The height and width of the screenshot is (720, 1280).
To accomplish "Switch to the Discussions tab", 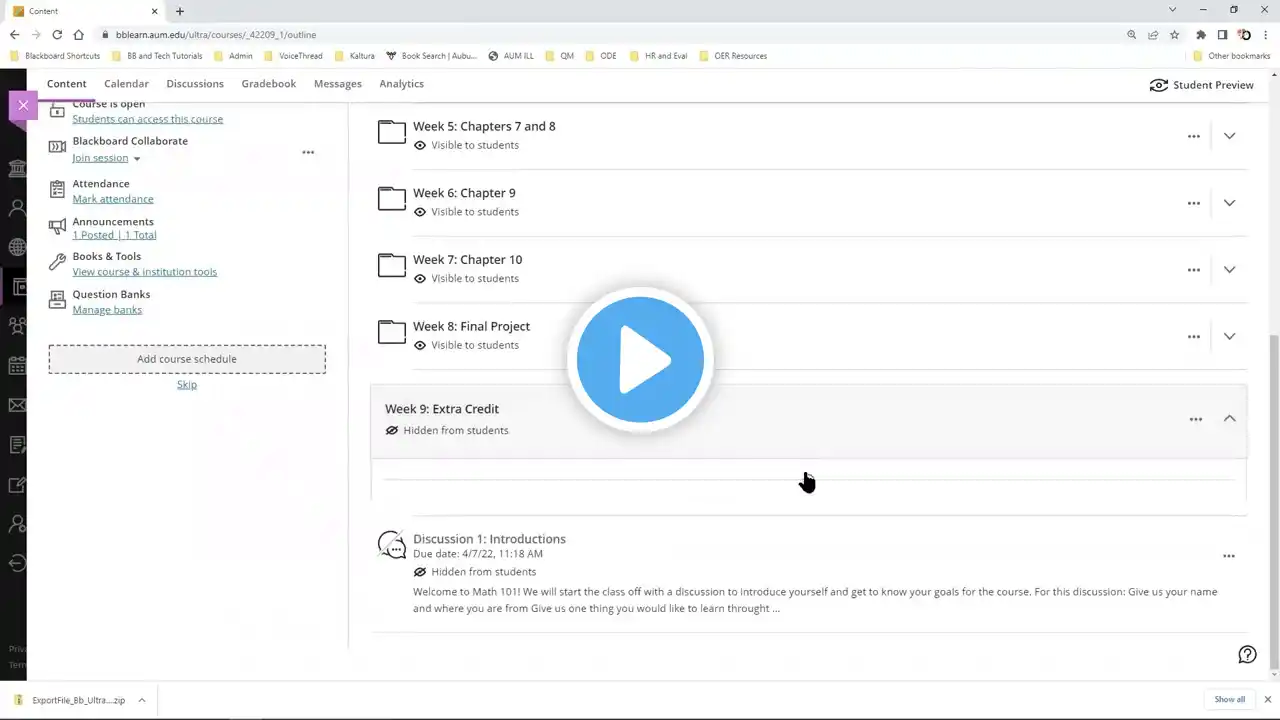I will coord(195,84).
